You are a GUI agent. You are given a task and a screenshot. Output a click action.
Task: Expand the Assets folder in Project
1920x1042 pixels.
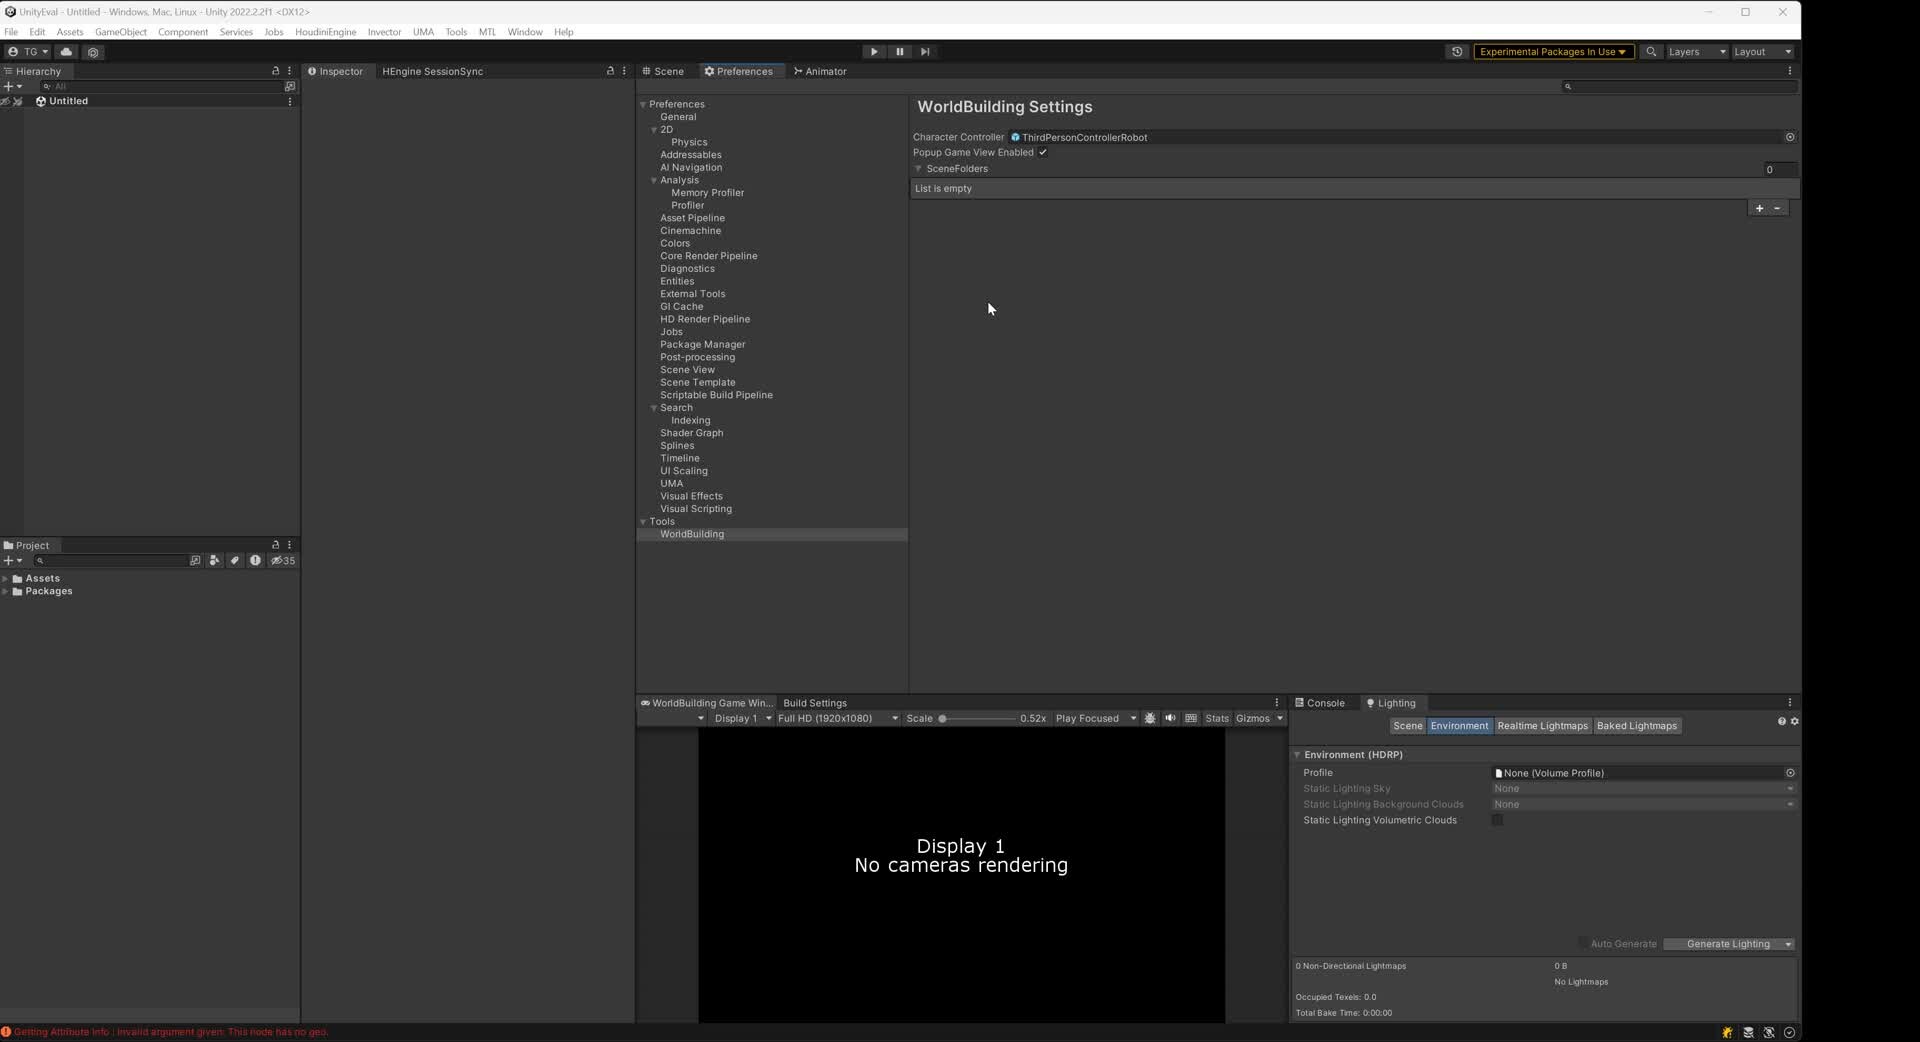[x=6, y=579]
